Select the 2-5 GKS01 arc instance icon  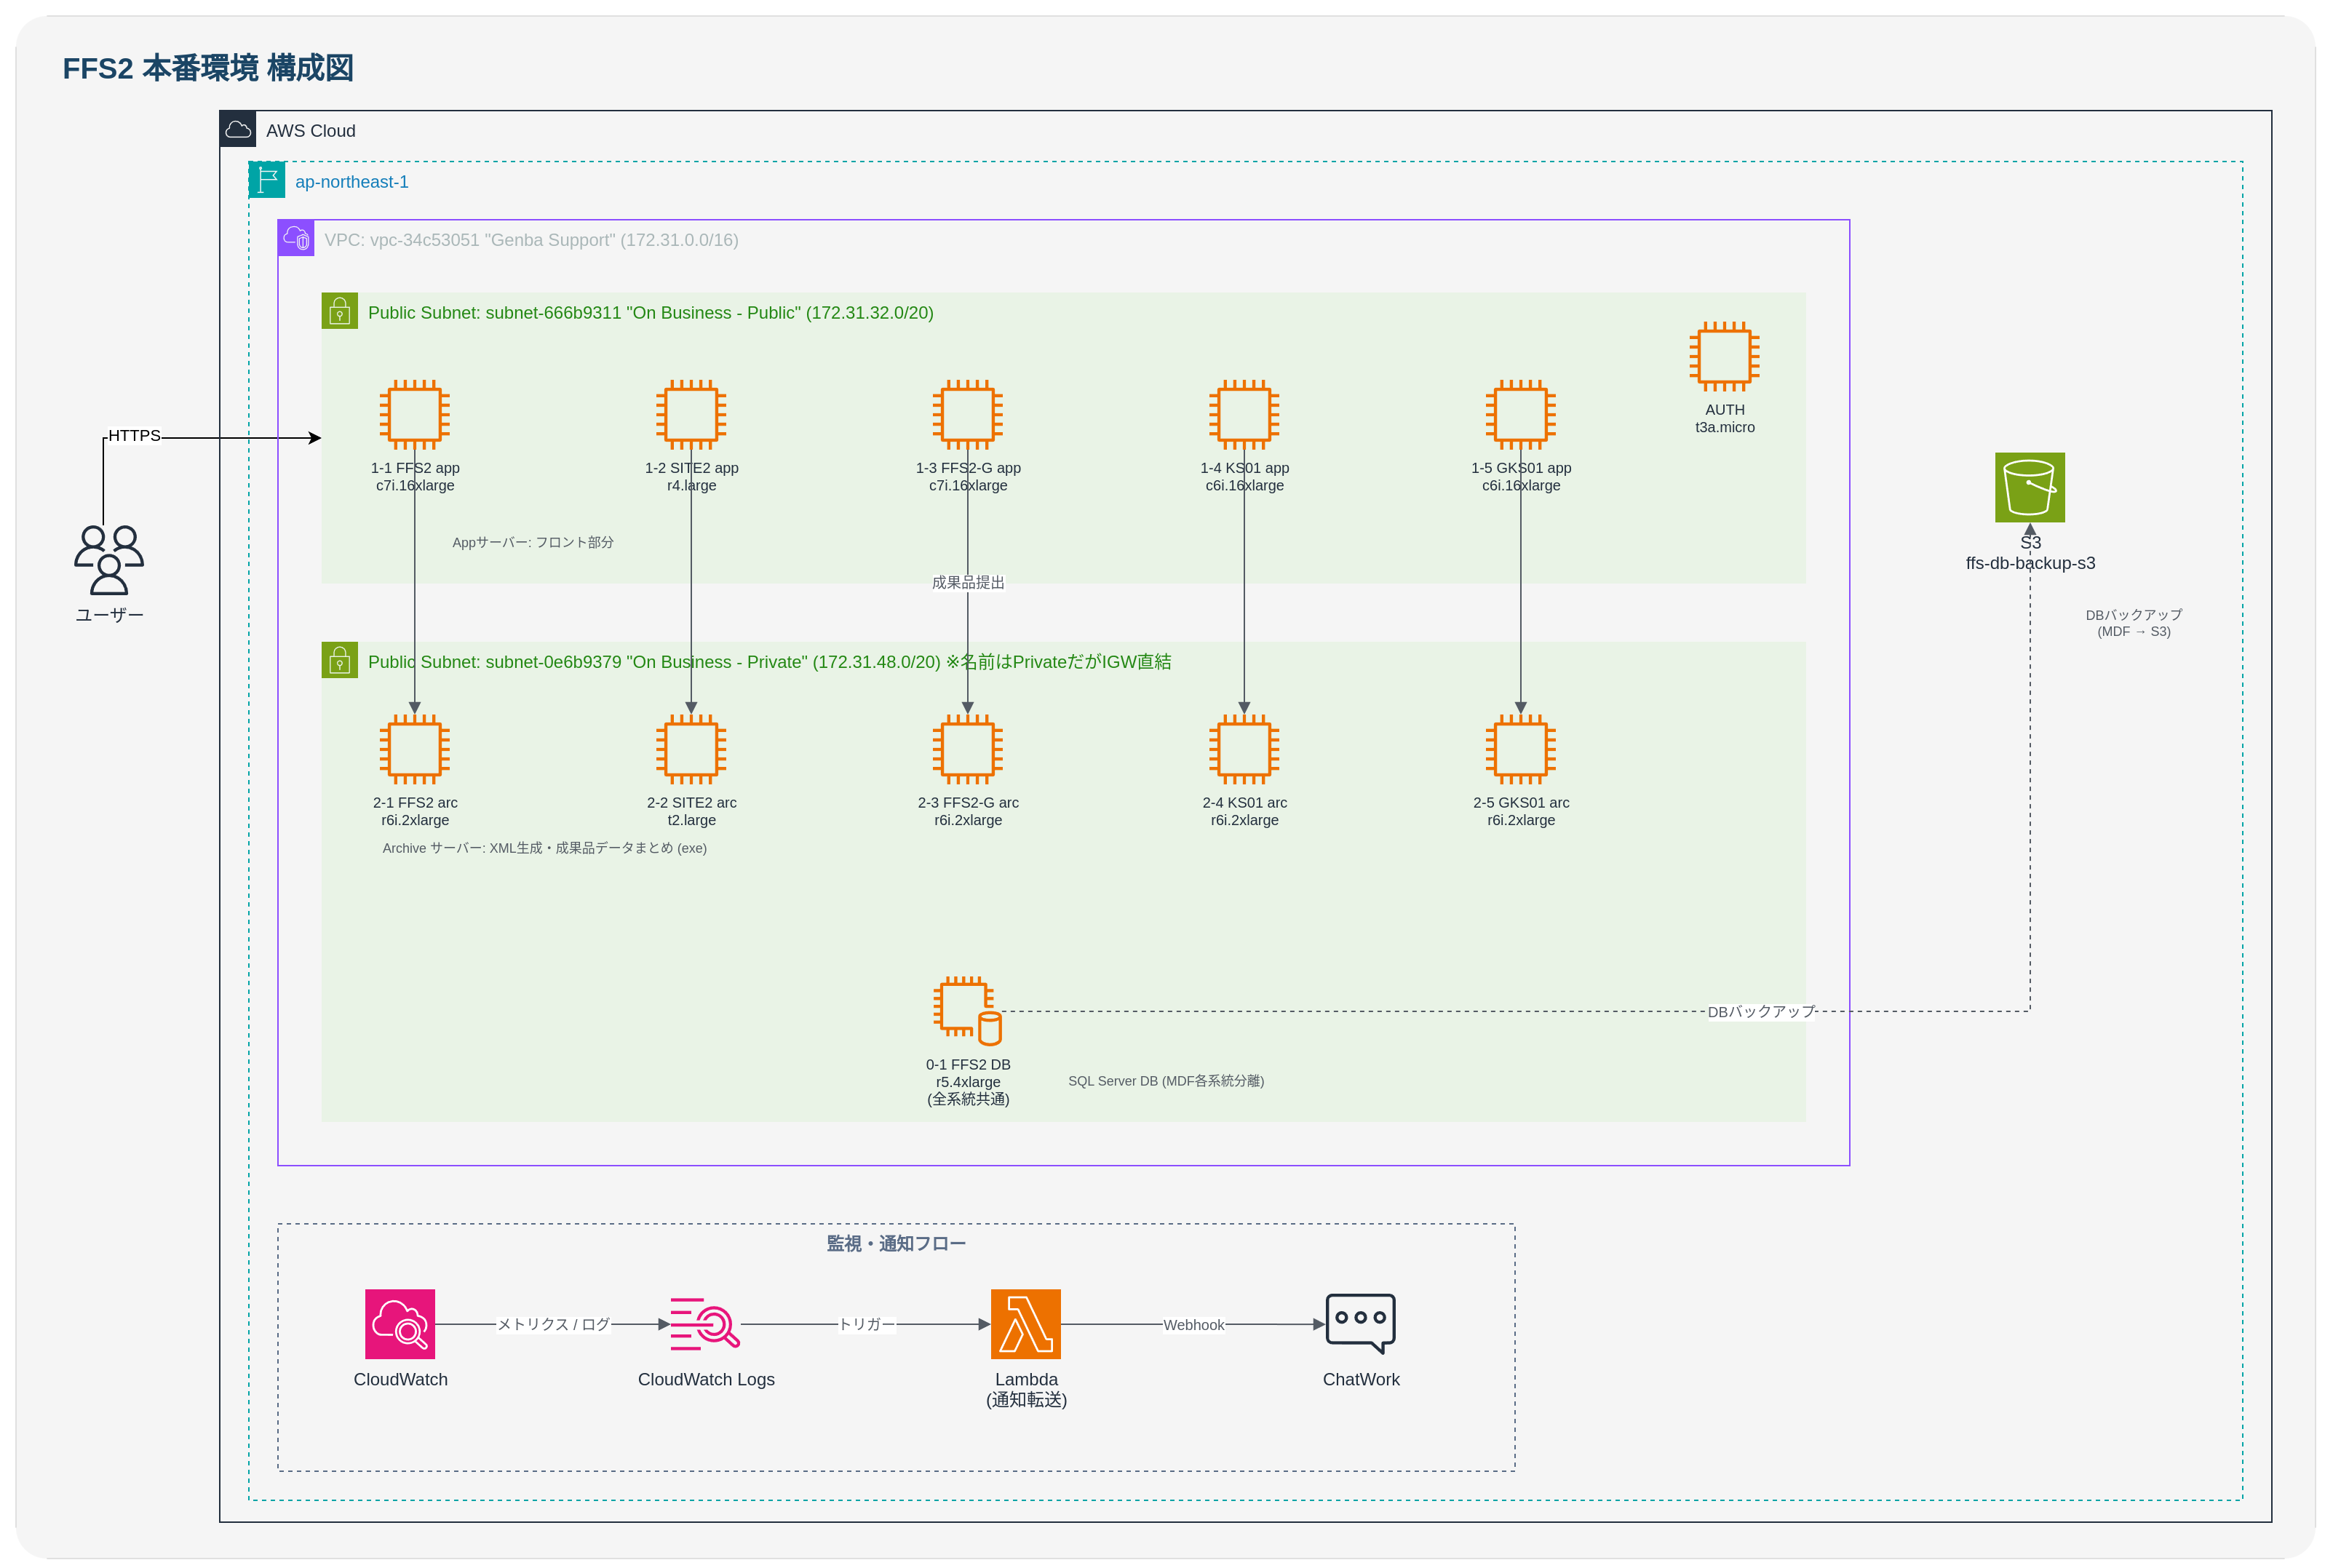point(1520,749)
